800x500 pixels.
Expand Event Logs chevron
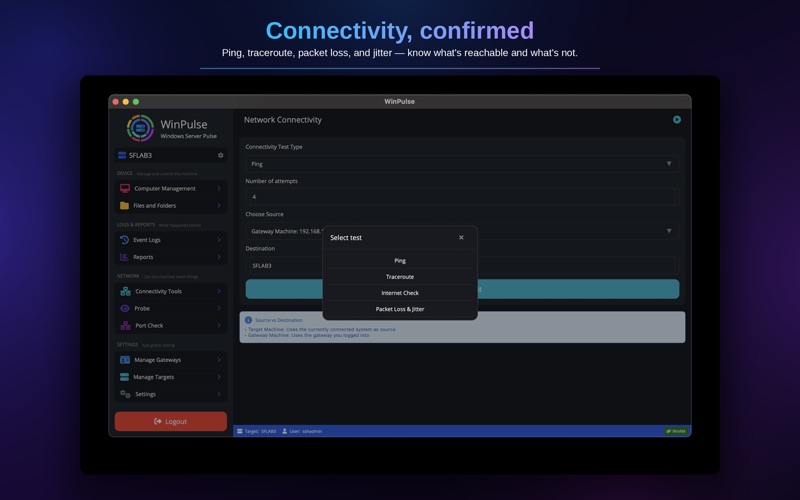(219, 240)
